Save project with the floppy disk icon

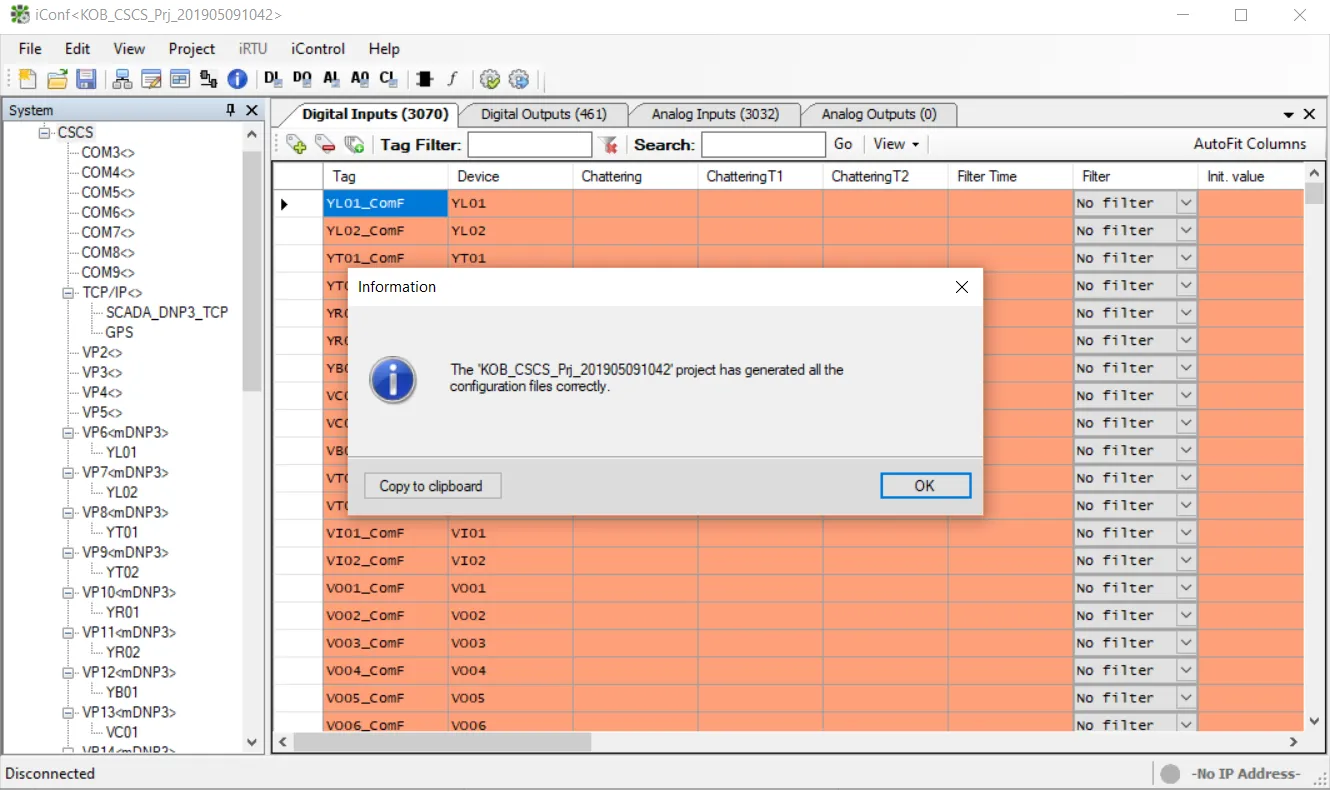(86, 79)
